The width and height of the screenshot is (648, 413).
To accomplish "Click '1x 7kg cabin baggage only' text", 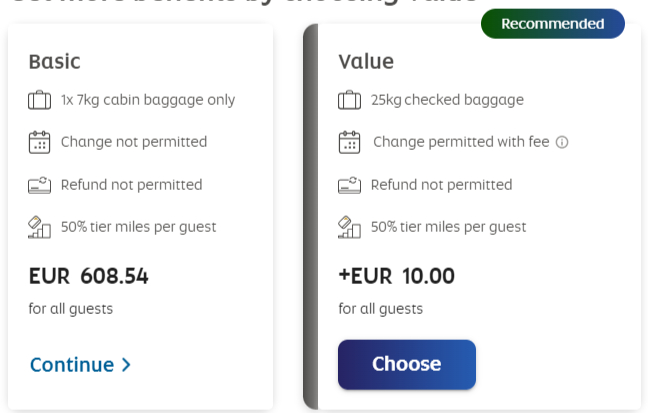I will (x=148, y=100).
